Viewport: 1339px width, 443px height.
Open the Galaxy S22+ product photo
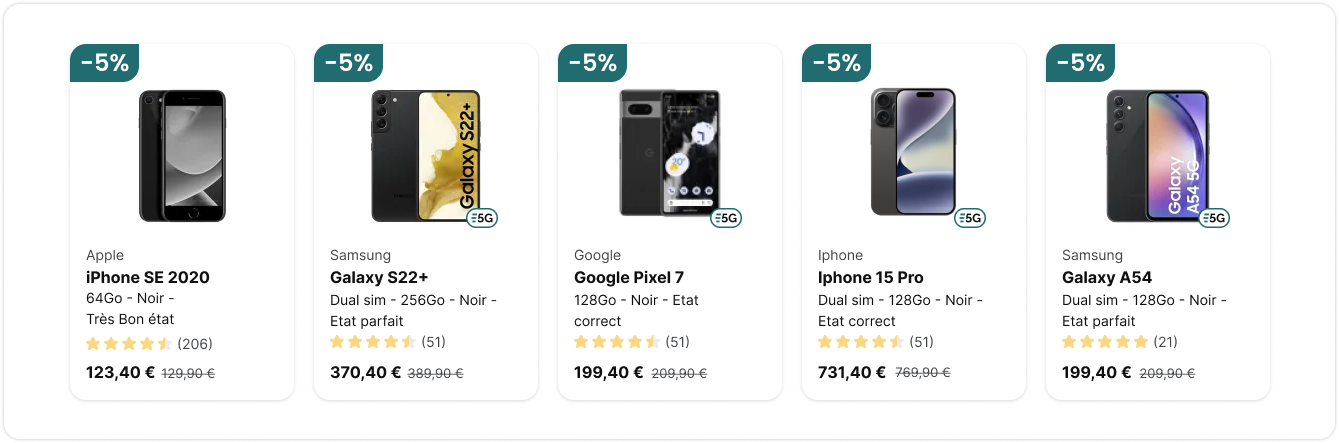coord(426,155)
